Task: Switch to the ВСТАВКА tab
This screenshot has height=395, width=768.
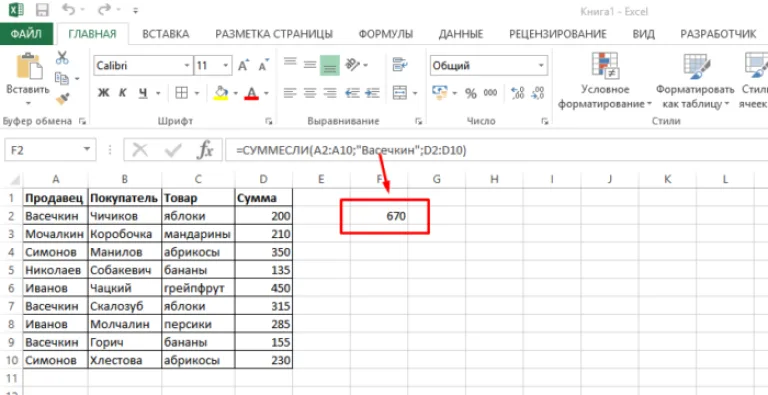Action: [x=166, y=34]
